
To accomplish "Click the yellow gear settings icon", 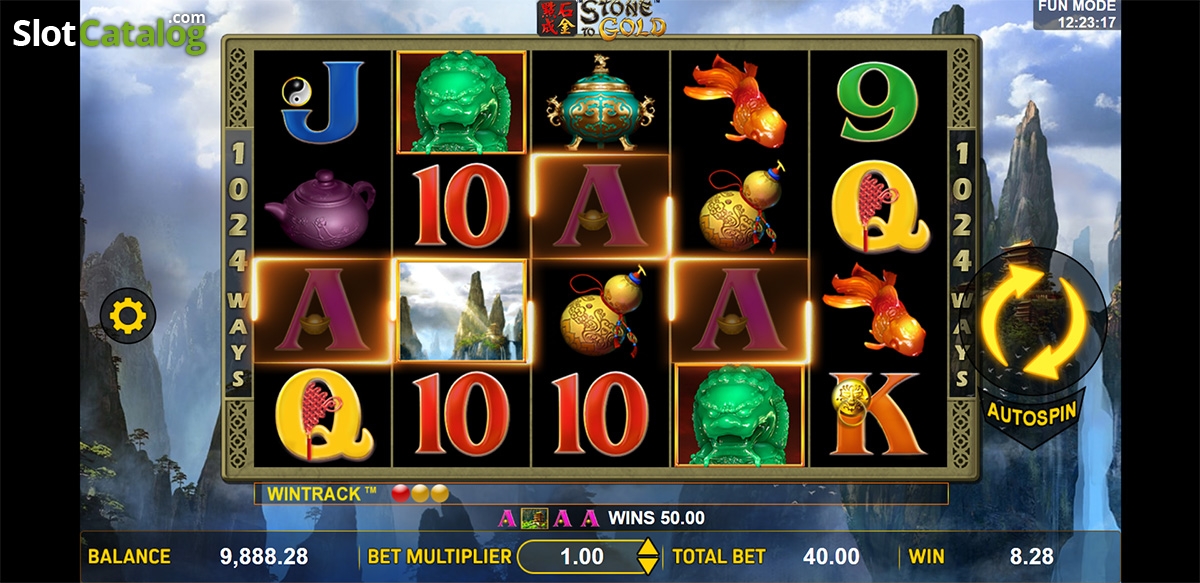I will click(129, 317).
